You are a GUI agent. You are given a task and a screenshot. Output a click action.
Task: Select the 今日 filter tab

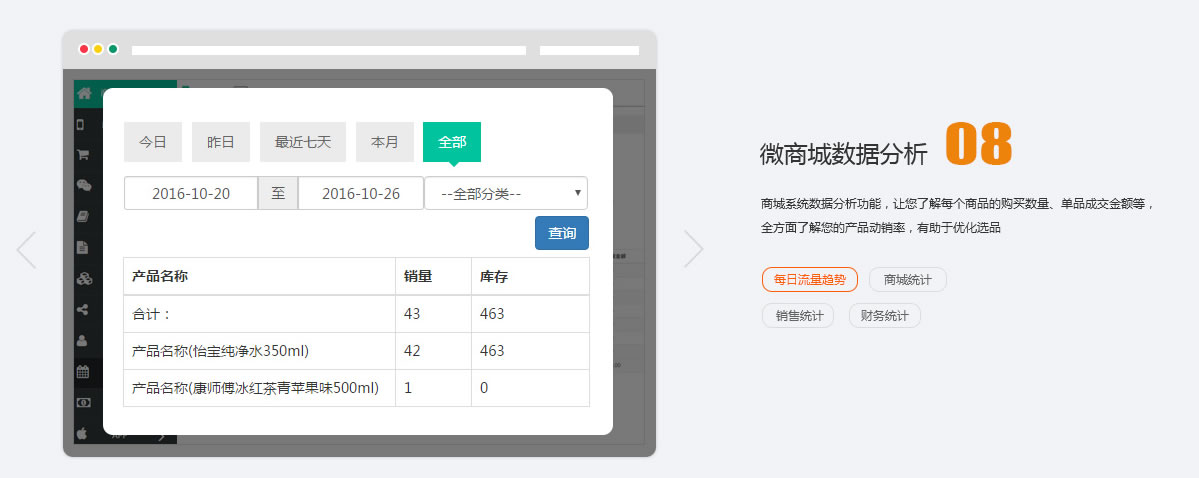[153, 142]
